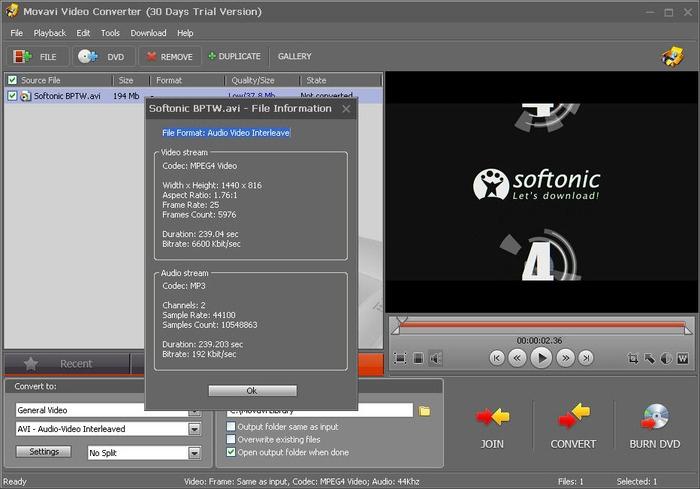700x489 pixels.
Task: Expand the General Video category dropdown
Action: click(x=195, y=411)
